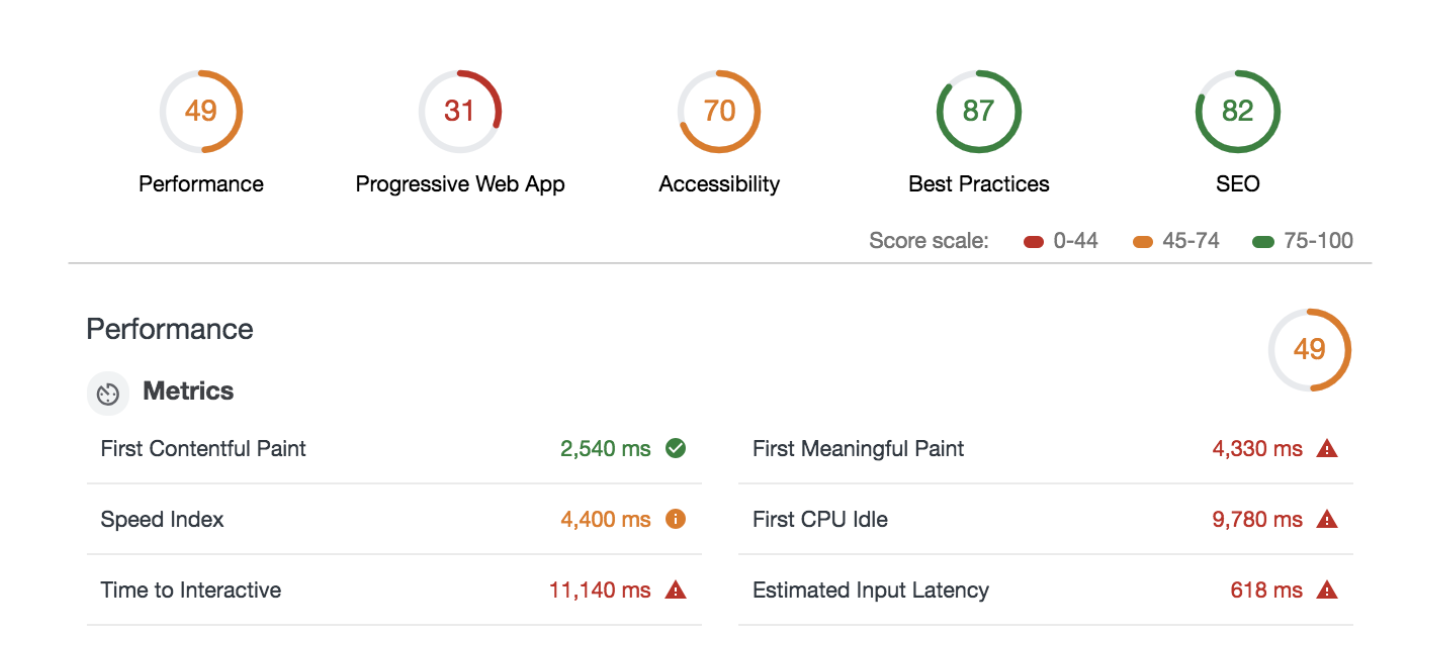The width and height of the screenshot is (1434, 650).
Task: Jump to the Accessibility category label
Action: [x=719, y=184]
